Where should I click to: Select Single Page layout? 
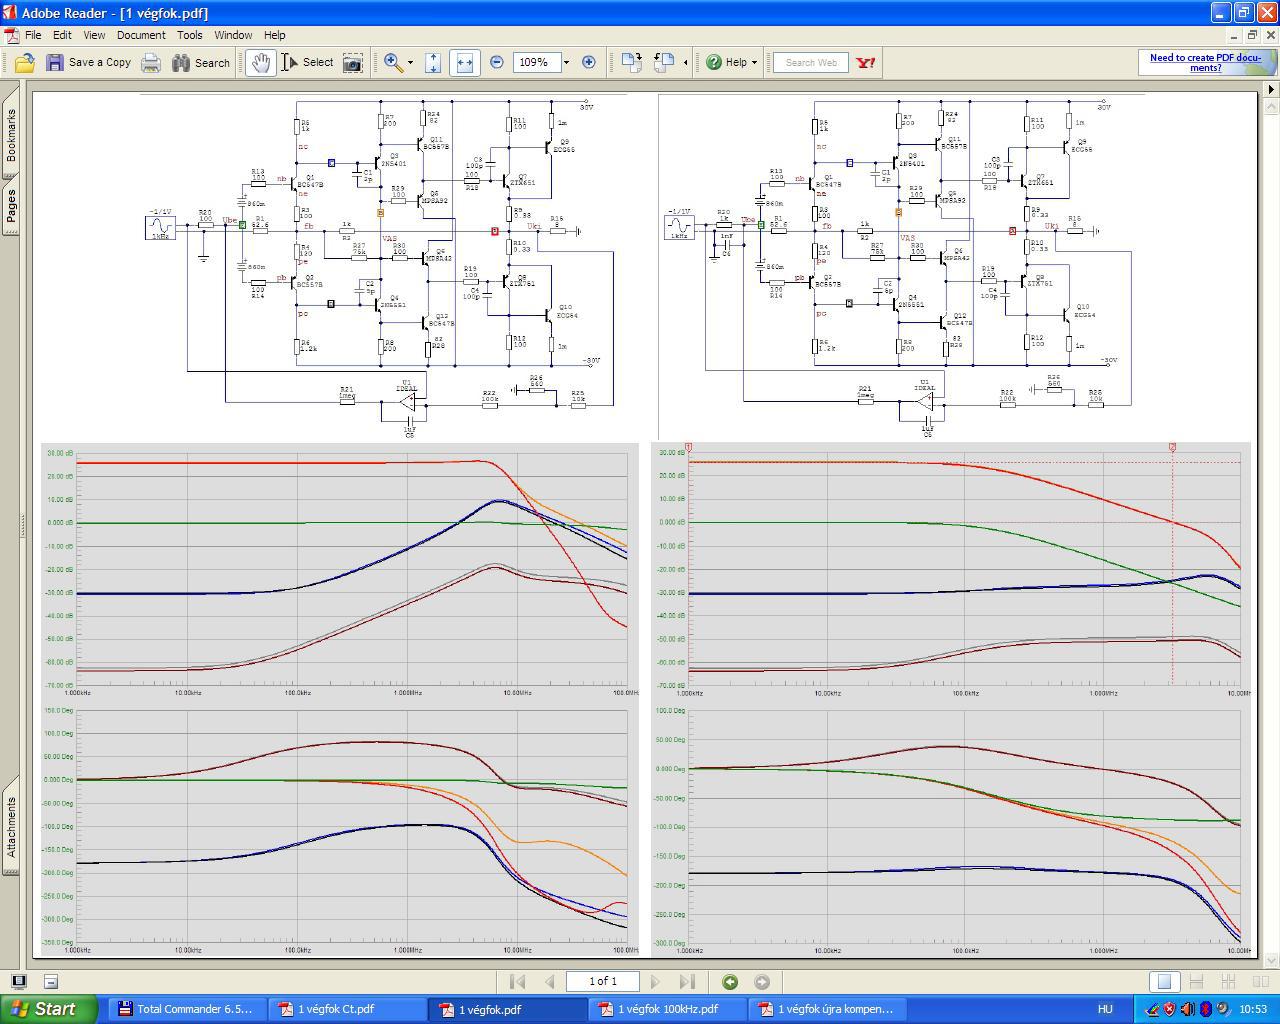(x=1164, y=982)
